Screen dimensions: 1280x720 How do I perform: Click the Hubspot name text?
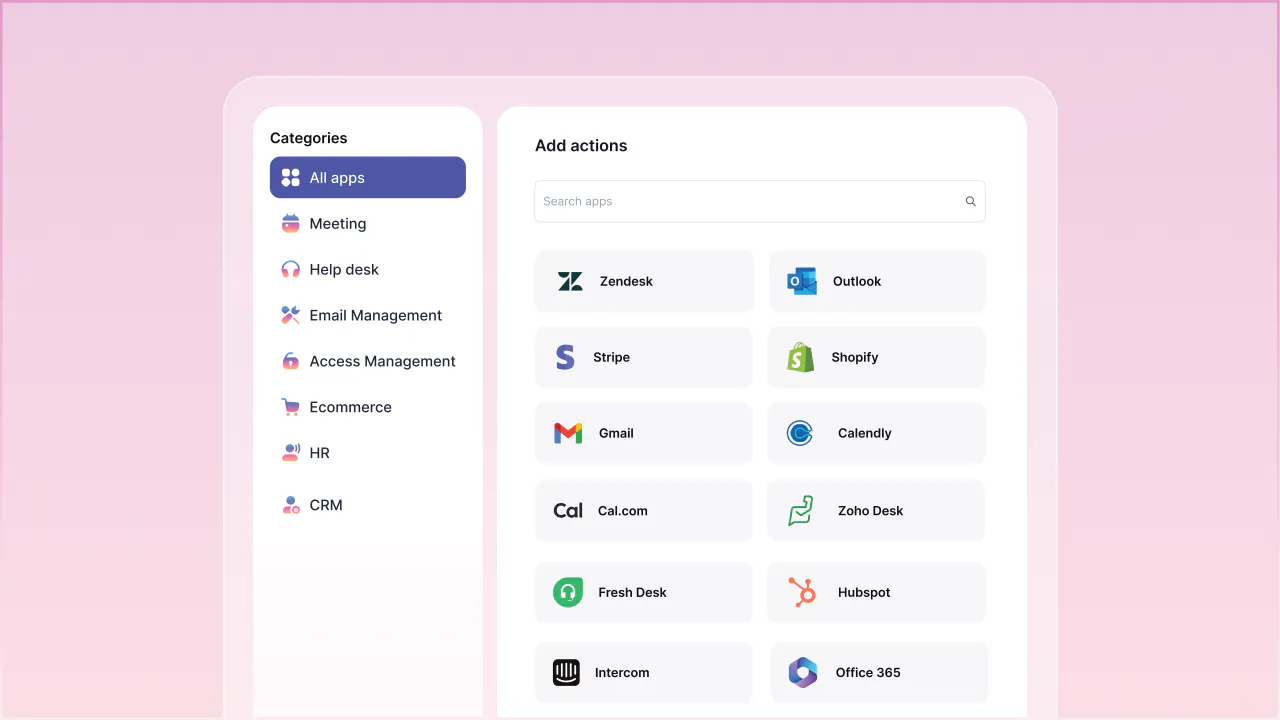click(864, 592)
